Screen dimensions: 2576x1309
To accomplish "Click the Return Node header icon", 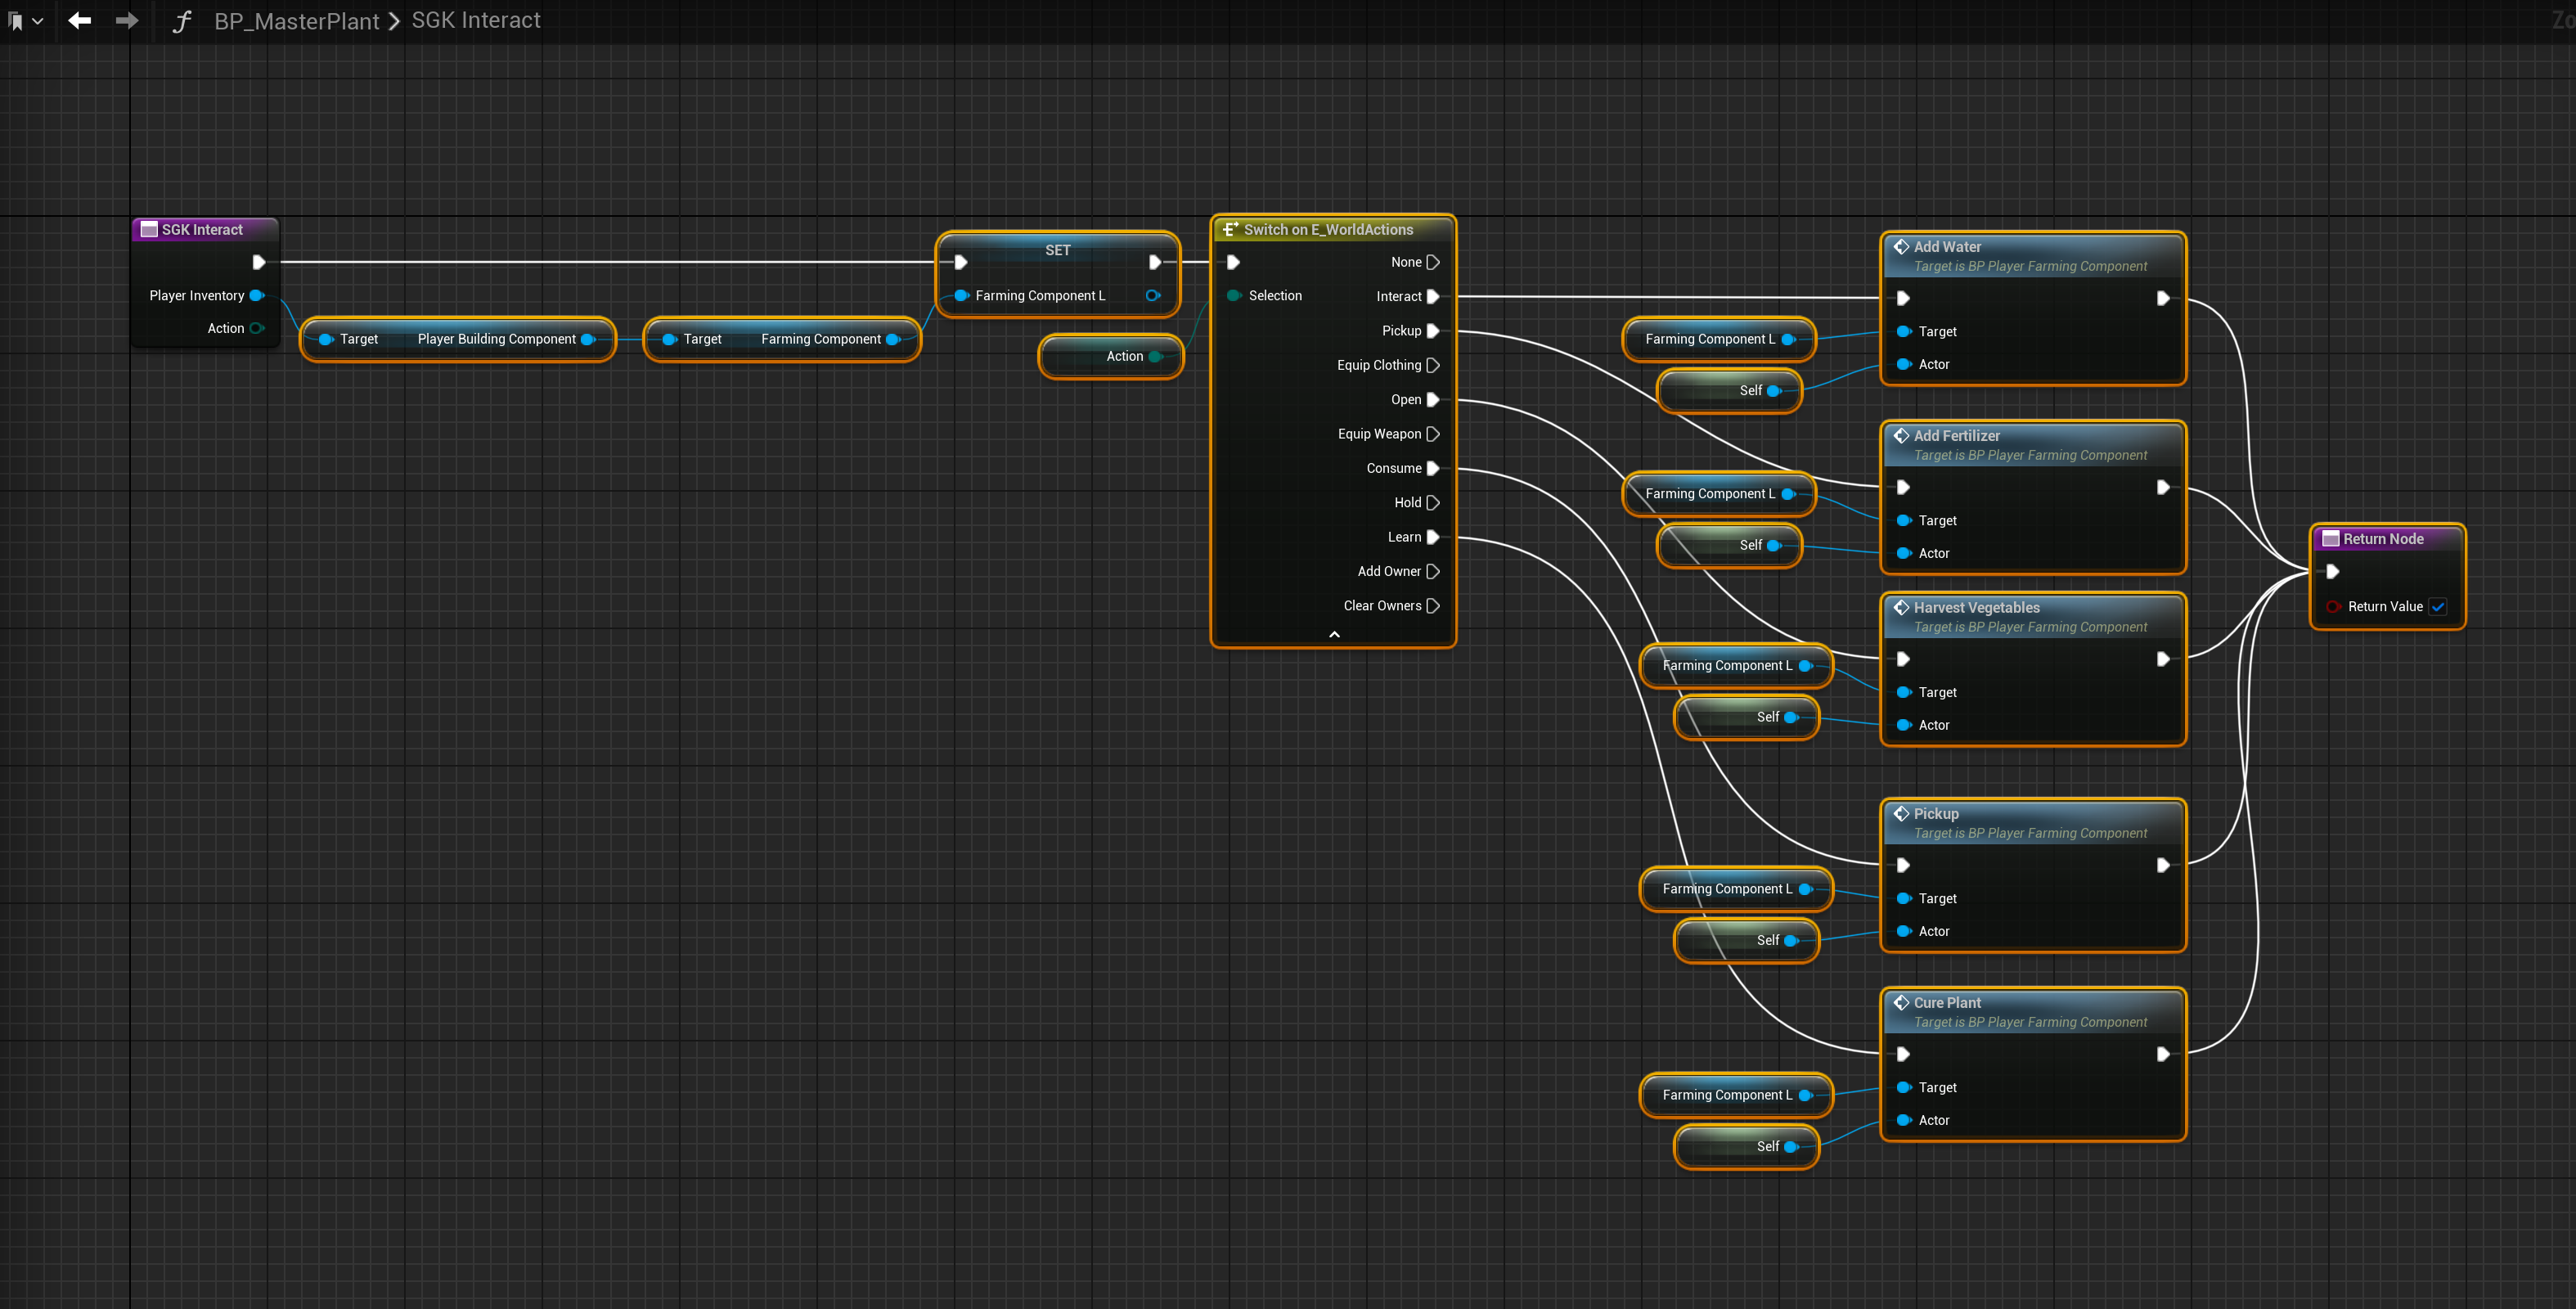I will (2330, 538).
